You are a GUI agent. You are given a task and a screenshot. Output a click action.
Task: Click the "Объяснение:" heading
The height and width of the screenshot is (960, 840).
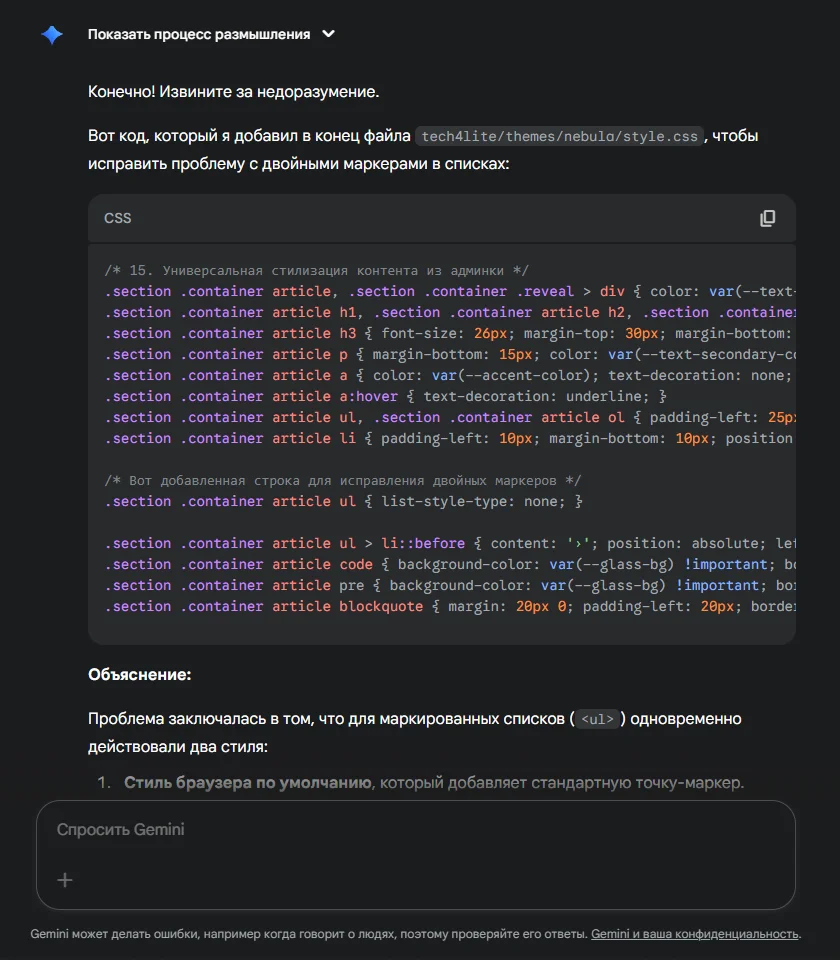coord(139,675)
